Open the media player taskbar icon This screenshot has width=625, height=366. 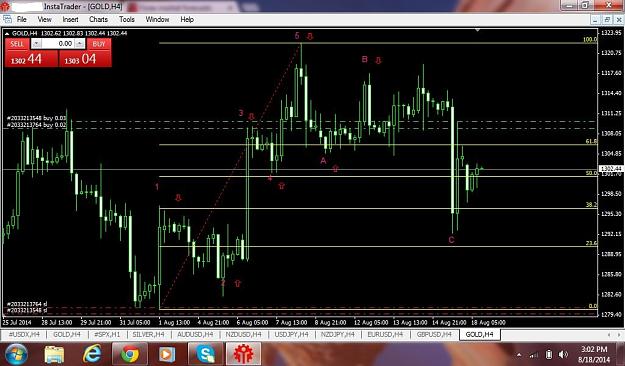pyautogui.click(x=167, y=354)
